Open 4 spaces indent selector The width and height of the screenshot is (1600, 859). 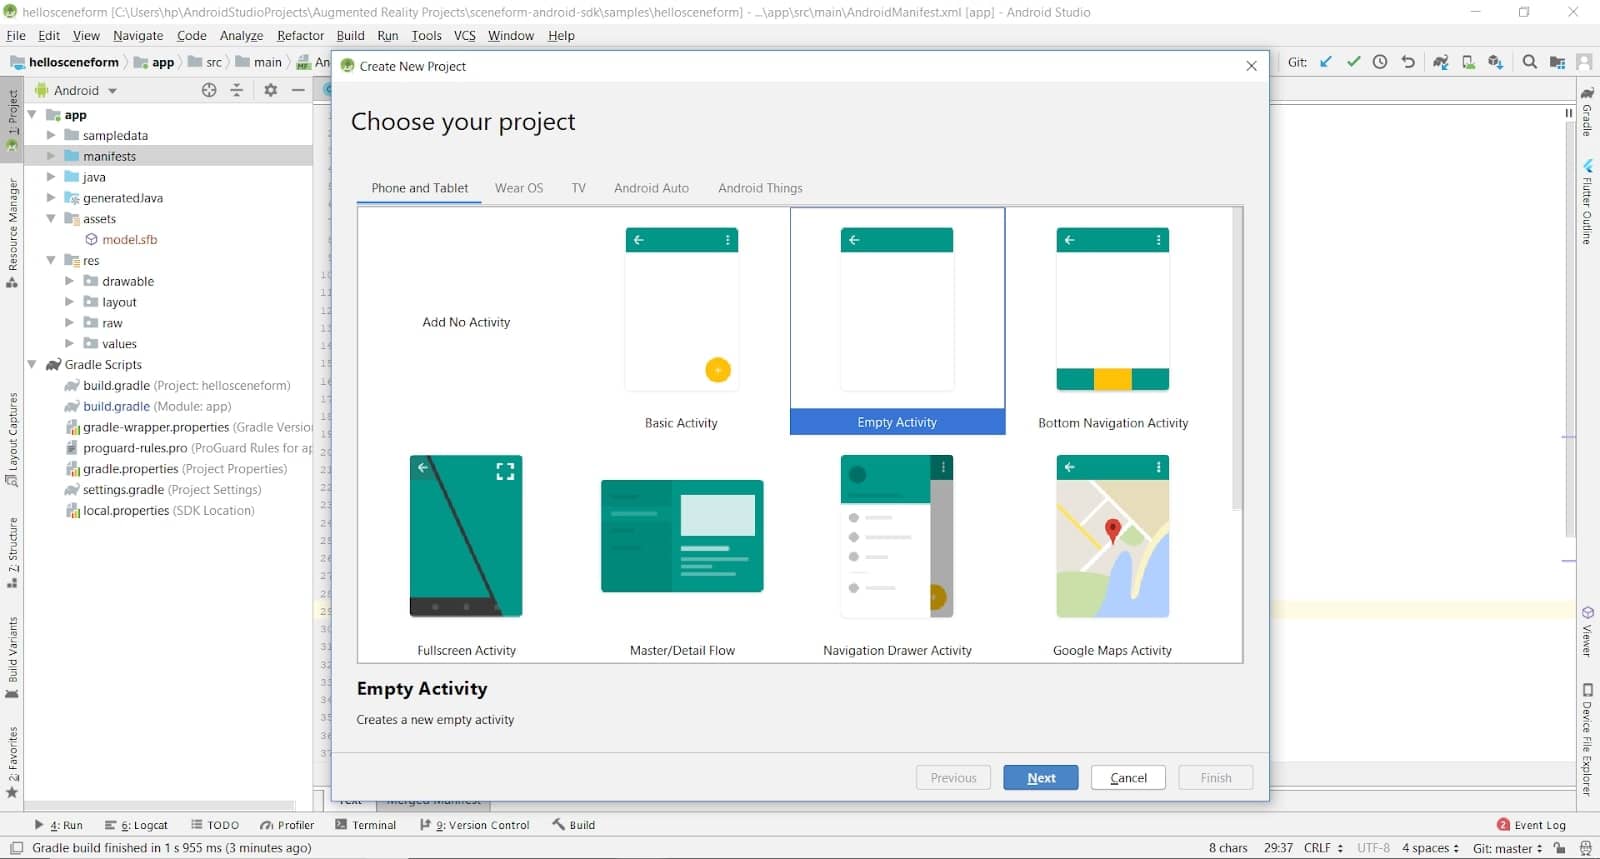click(x=1430, y=848)
